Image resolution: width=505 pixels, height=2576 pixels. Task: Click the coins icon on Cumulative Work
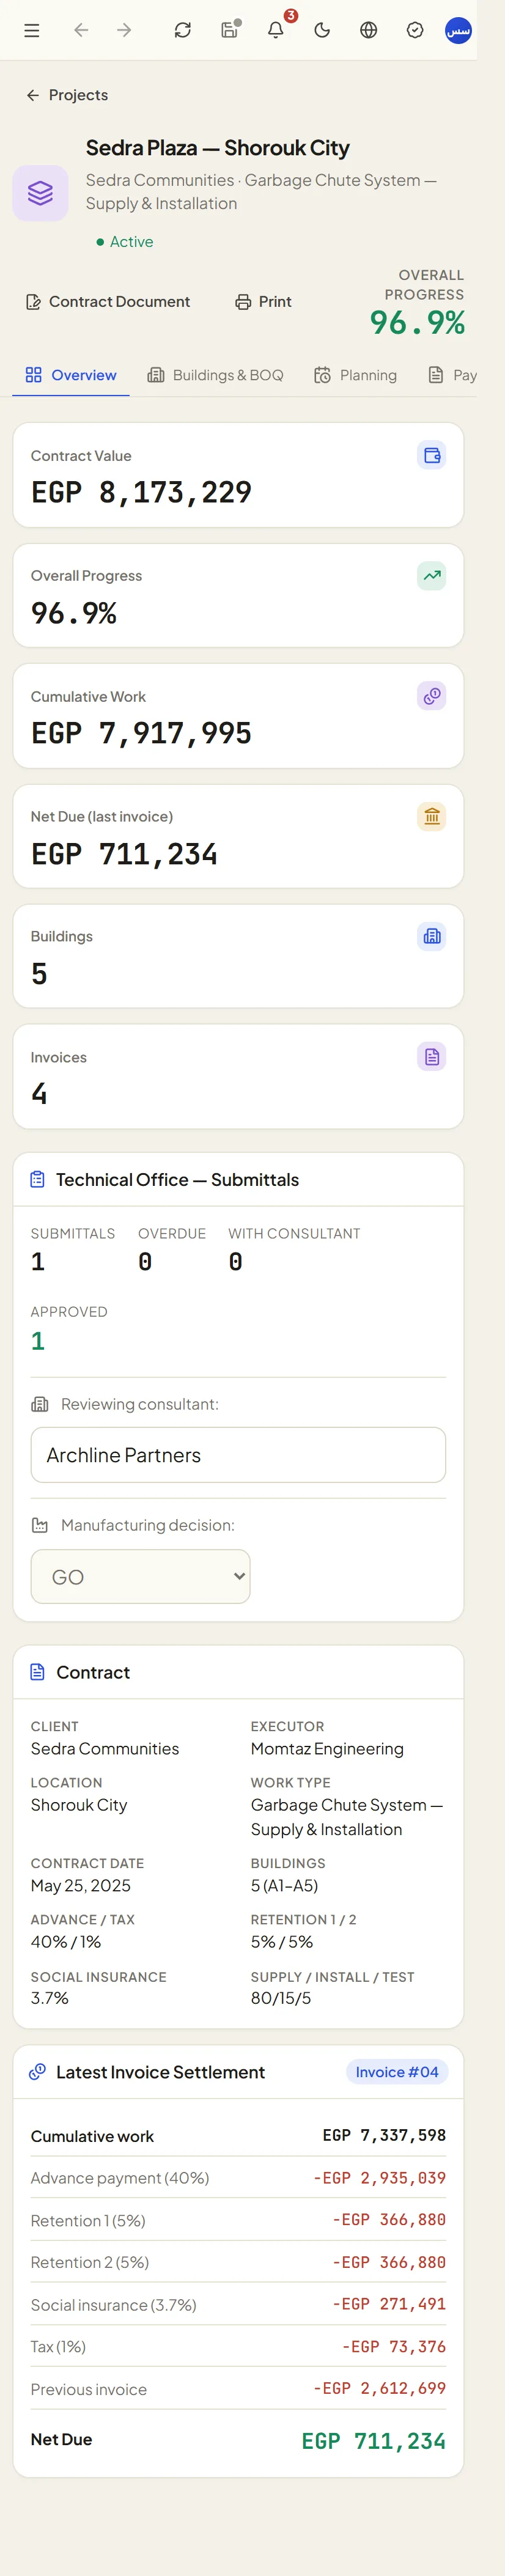[432, 696]
